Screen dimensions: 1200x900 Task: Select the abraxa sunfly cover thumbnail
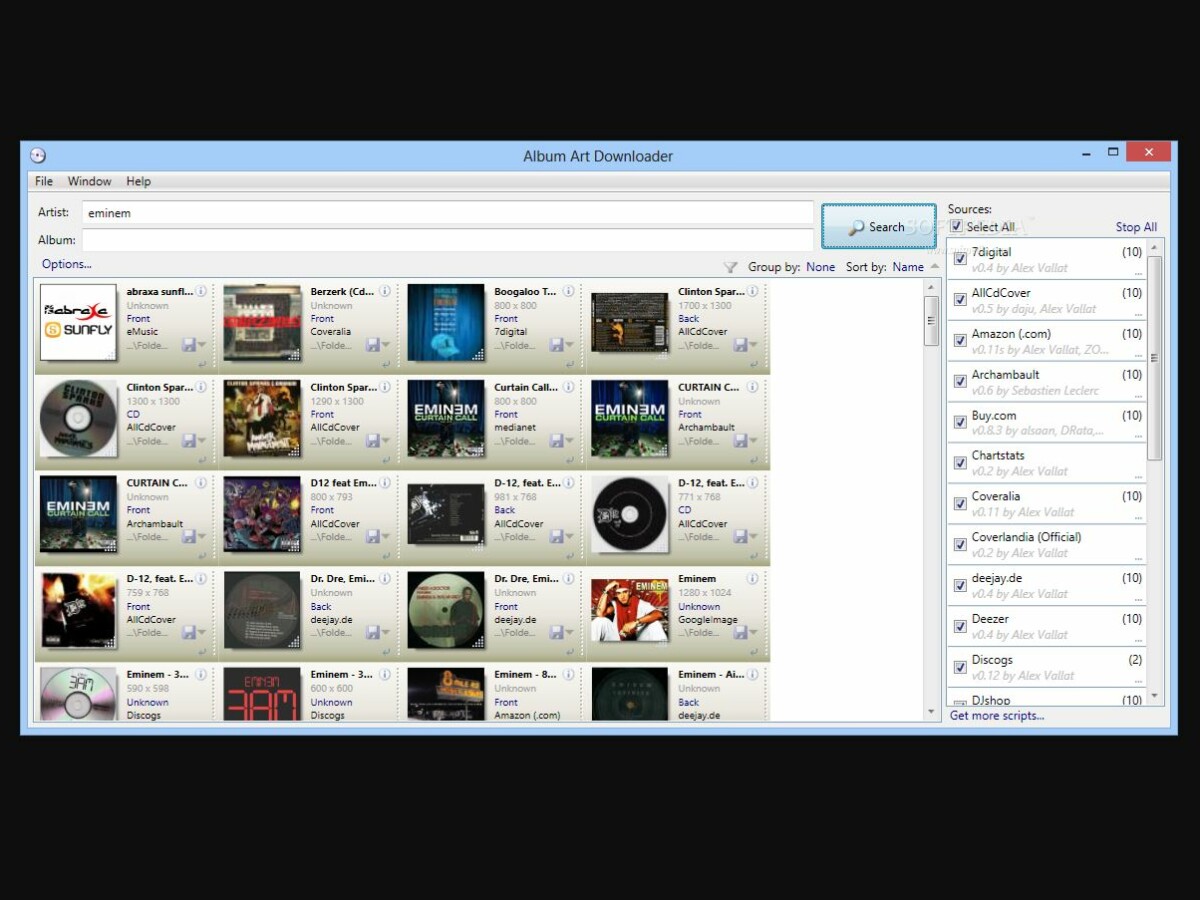(79, 322)
